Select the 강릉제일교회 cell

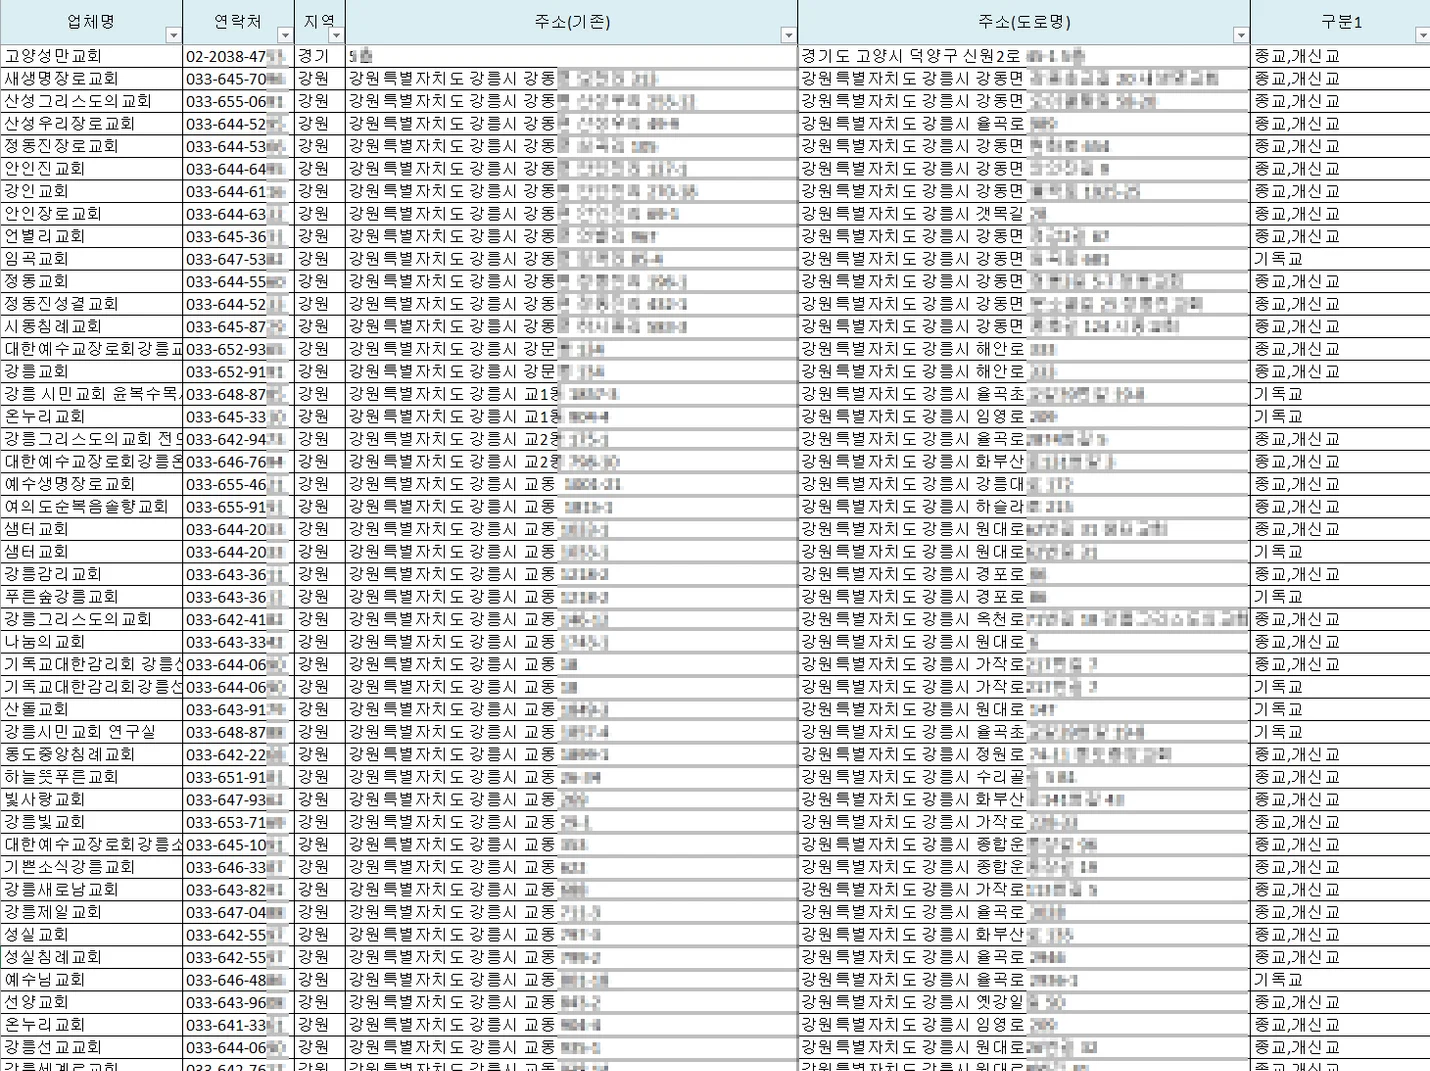[91, 911]
